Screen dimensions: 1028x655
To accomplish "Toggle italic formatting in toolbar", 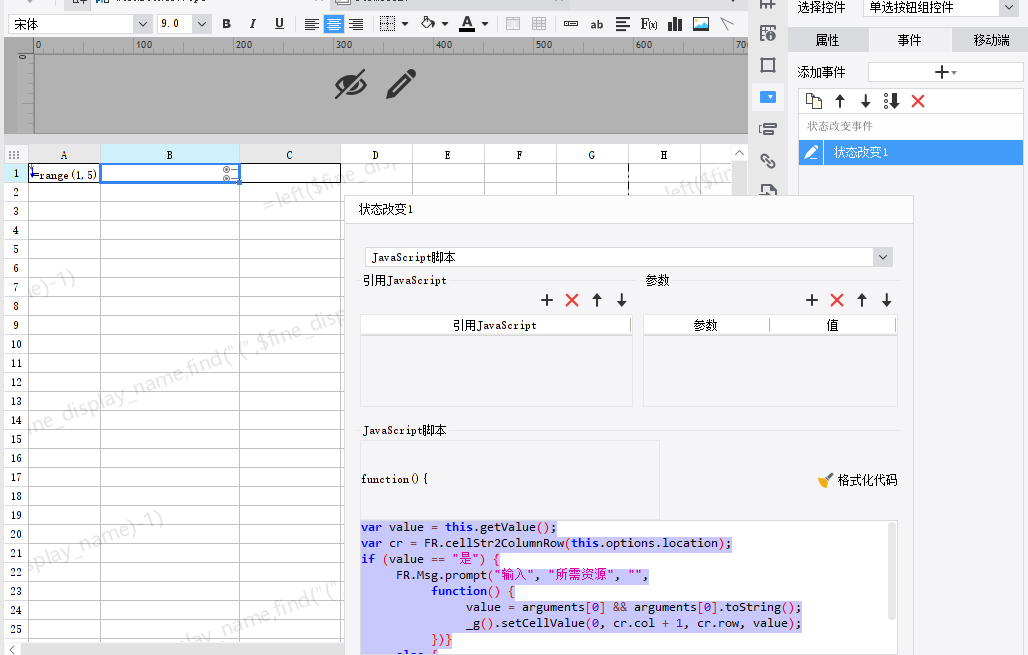I will (x=253, y=24).
